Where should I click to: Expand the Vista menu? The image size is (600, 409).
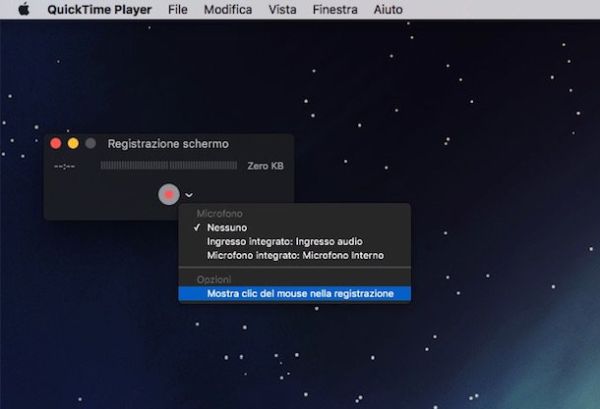click(x=282, y=10)
